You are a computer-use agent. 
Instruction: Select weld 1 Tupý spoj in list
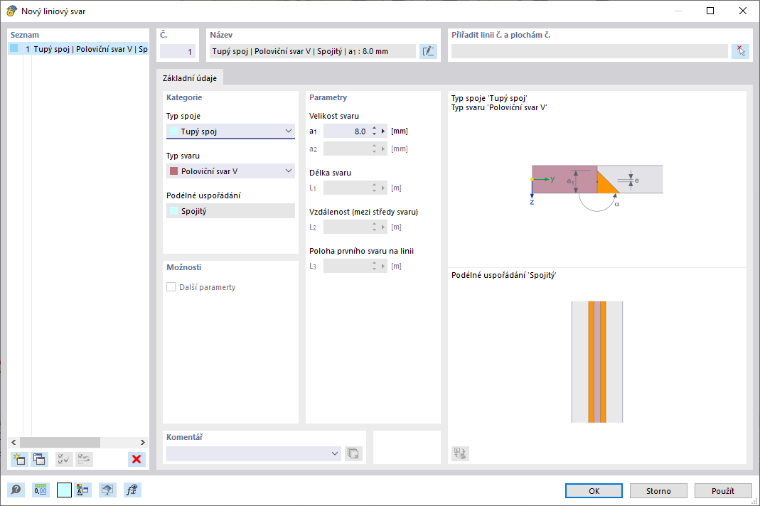79,49
